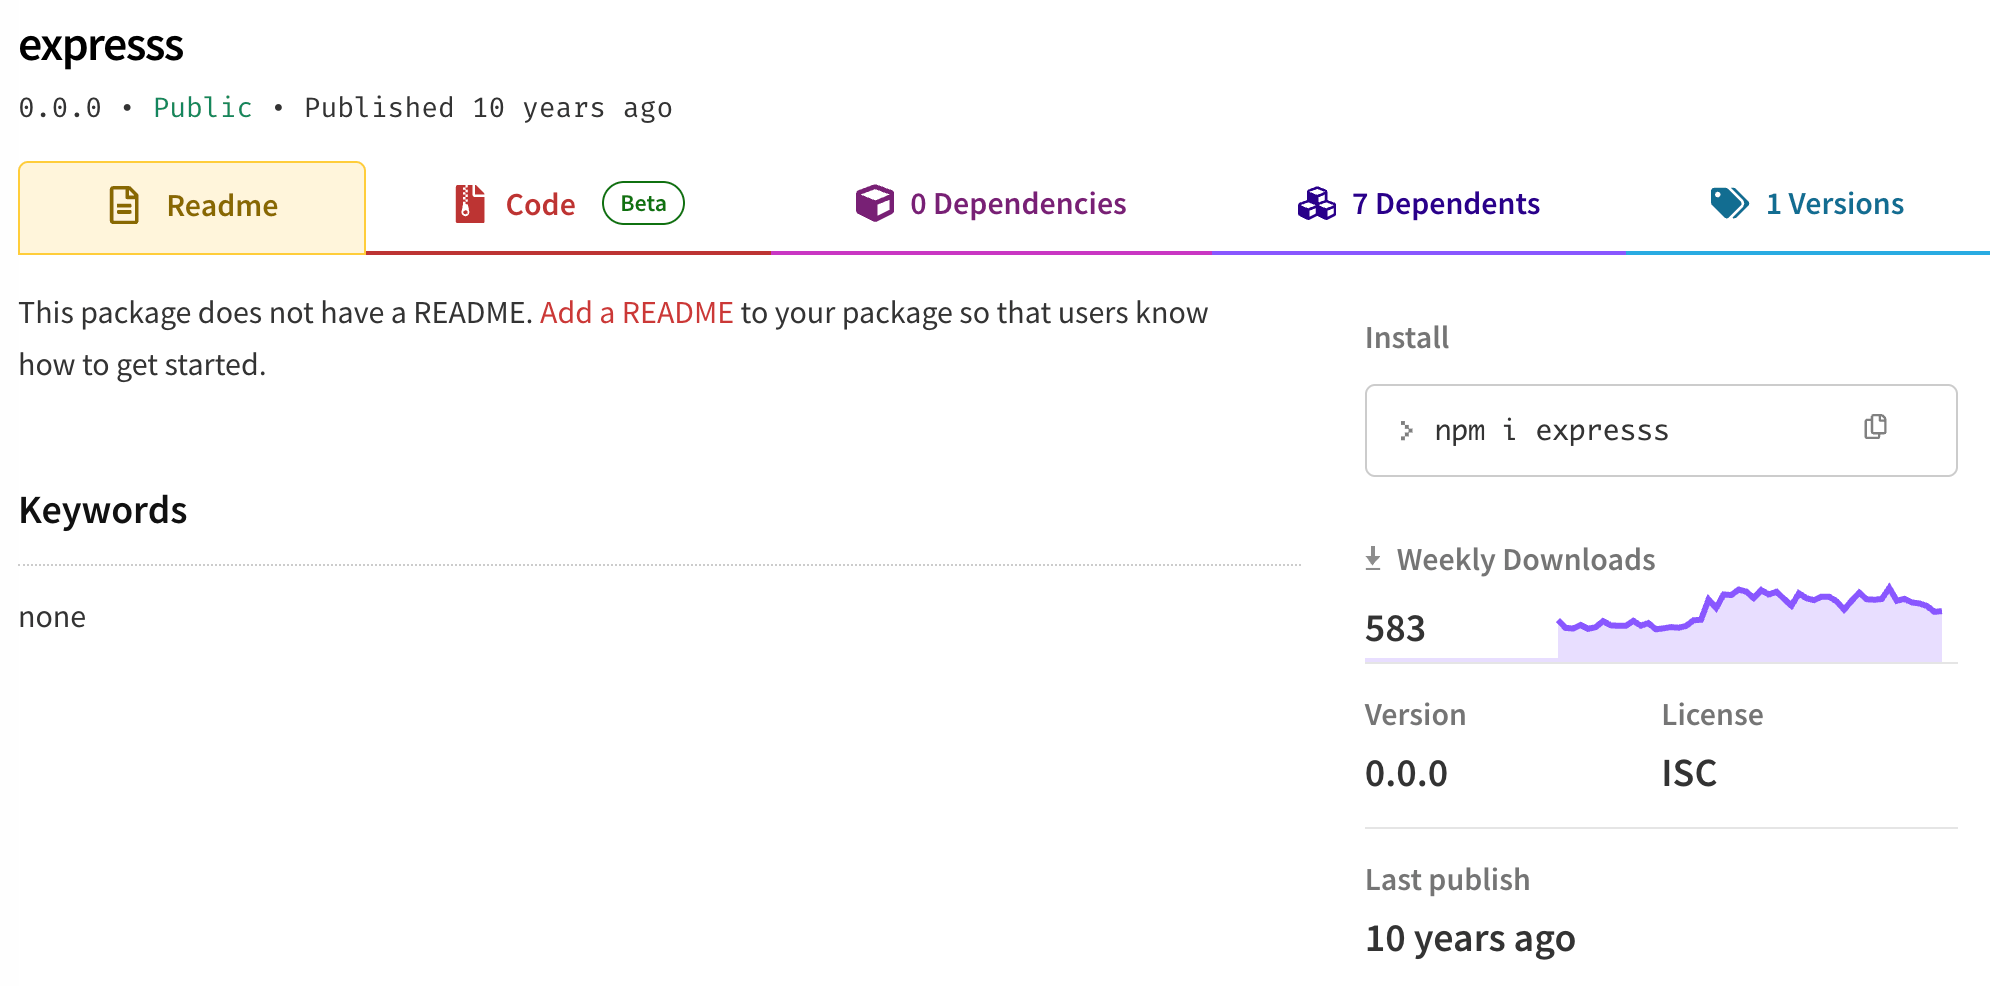Screen dimensions: 1998x986
Task: Open the Readme tab
Action: coord(192,207)
